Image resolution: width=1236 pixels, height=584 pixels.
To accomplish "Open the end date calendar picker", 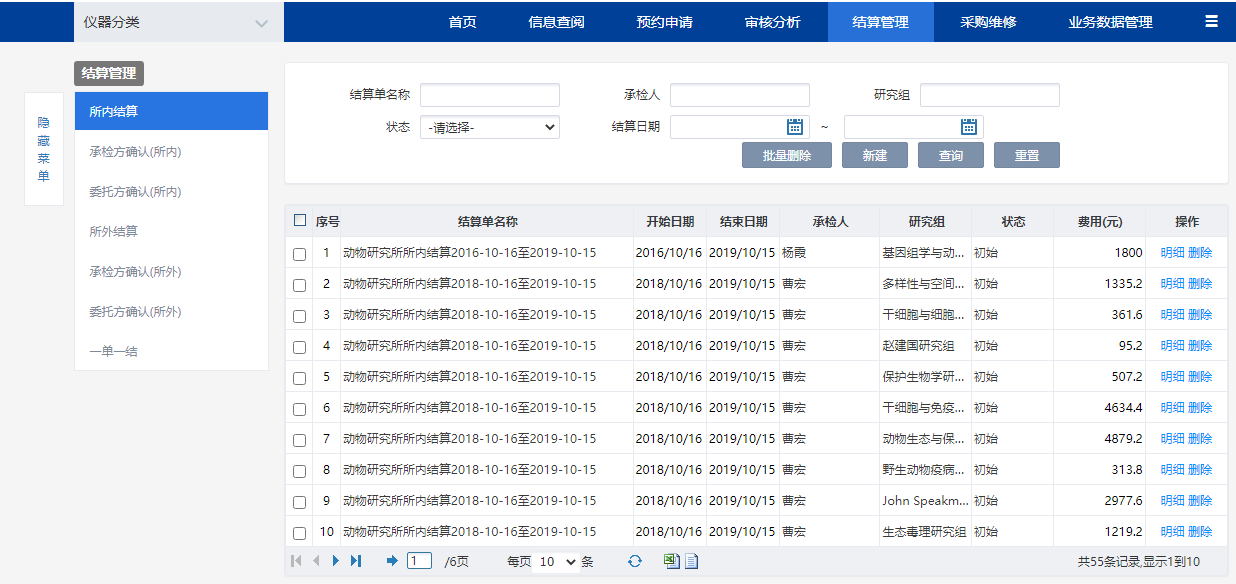I will click(968, 126).
